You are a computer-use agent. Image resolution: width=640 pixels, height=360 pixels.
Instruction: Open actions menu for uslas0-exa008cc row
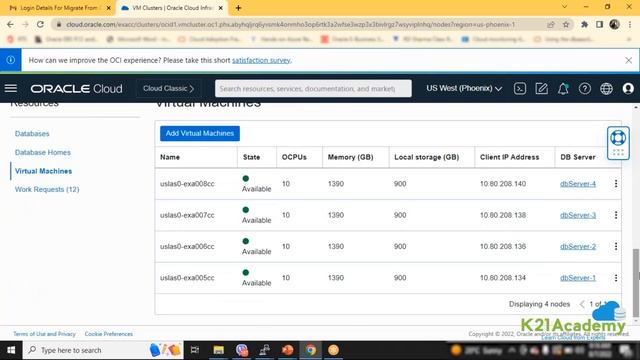tap(616, 184)
